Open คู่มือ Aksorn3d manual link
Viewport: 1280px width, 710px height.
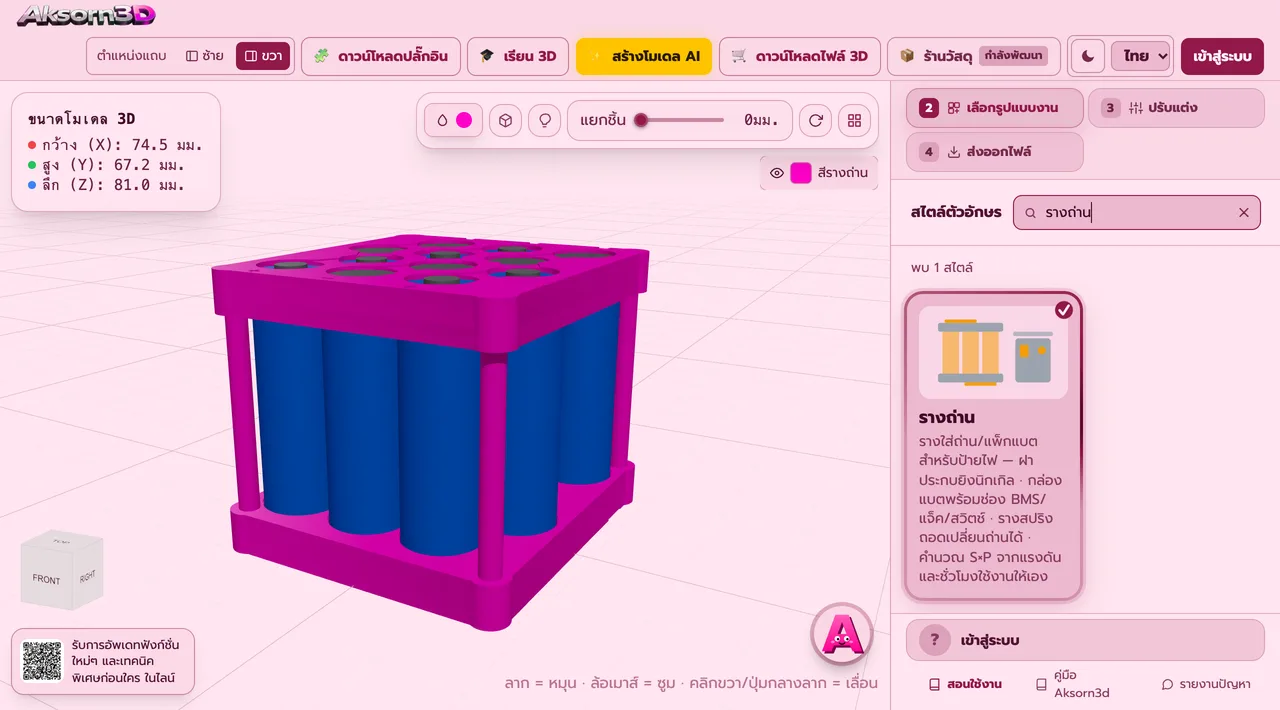pyautogui.click(x=1073, y=684)
